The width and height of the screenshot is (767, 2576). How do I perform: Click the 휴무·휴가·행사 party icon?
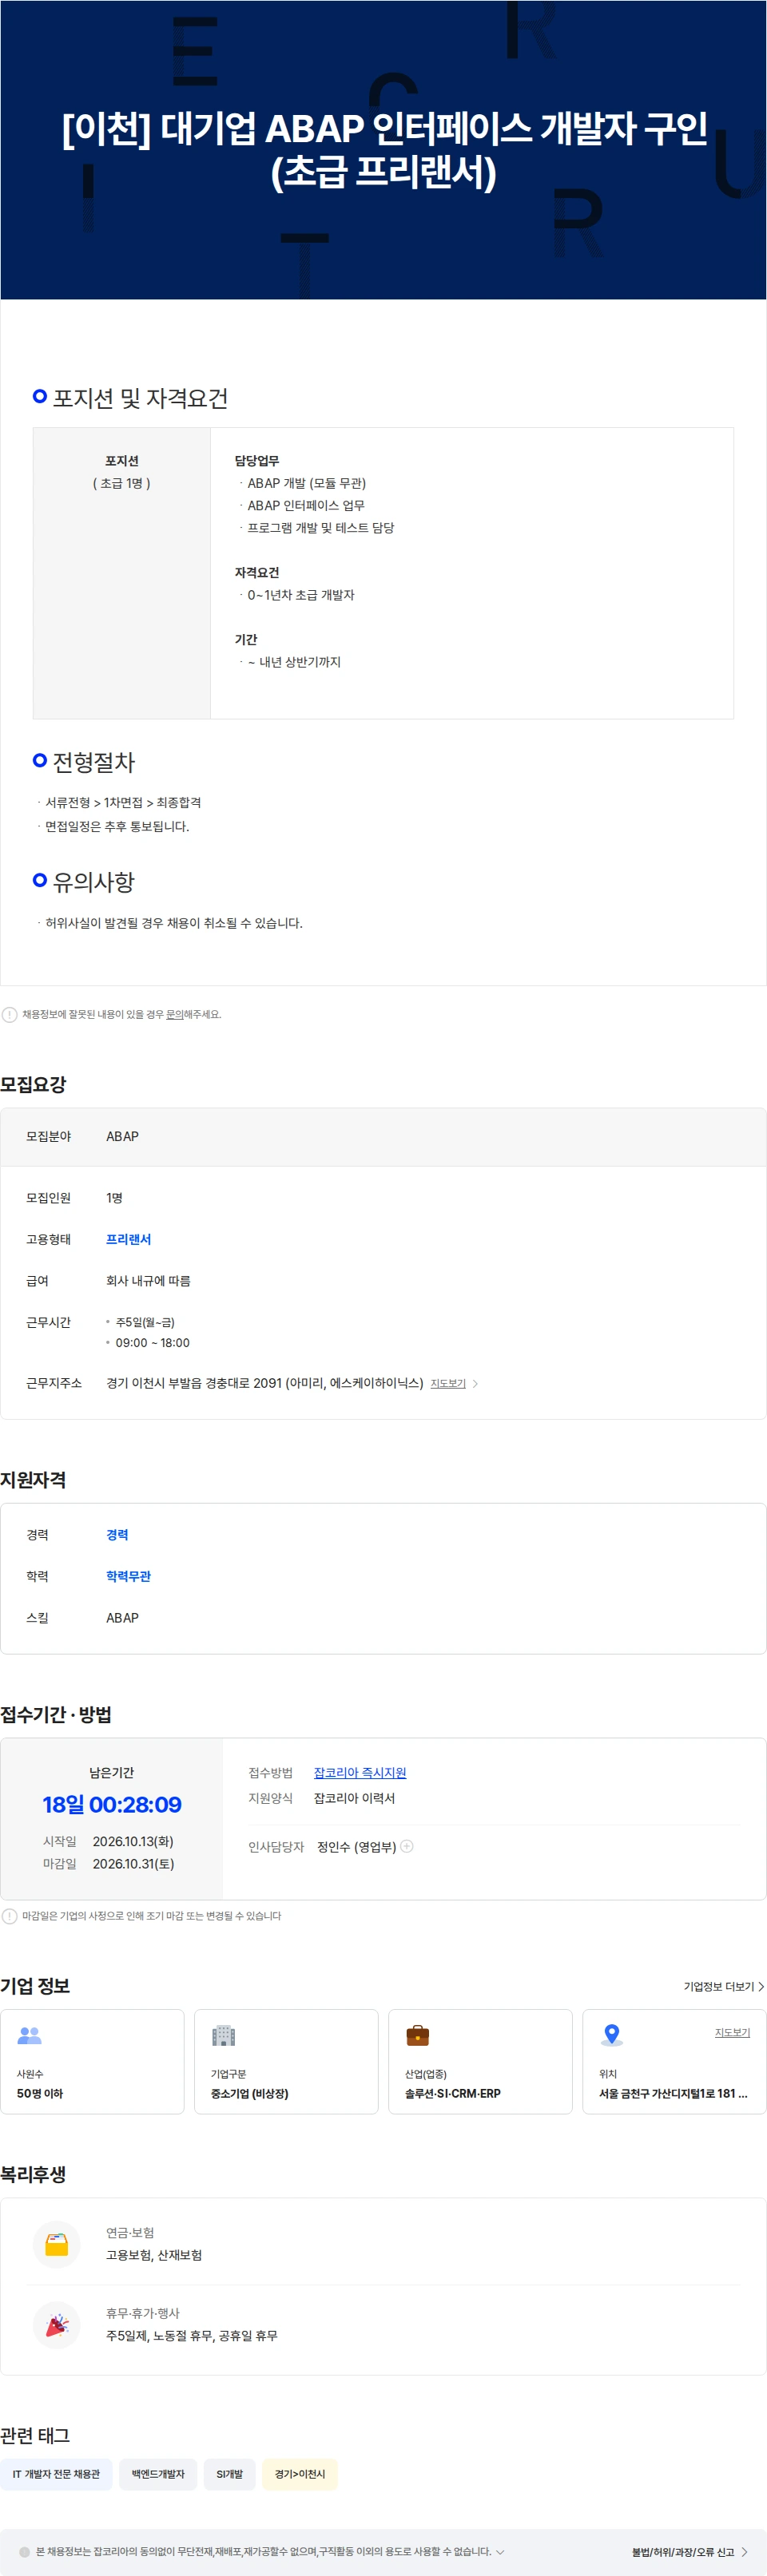click(57, 2324)
